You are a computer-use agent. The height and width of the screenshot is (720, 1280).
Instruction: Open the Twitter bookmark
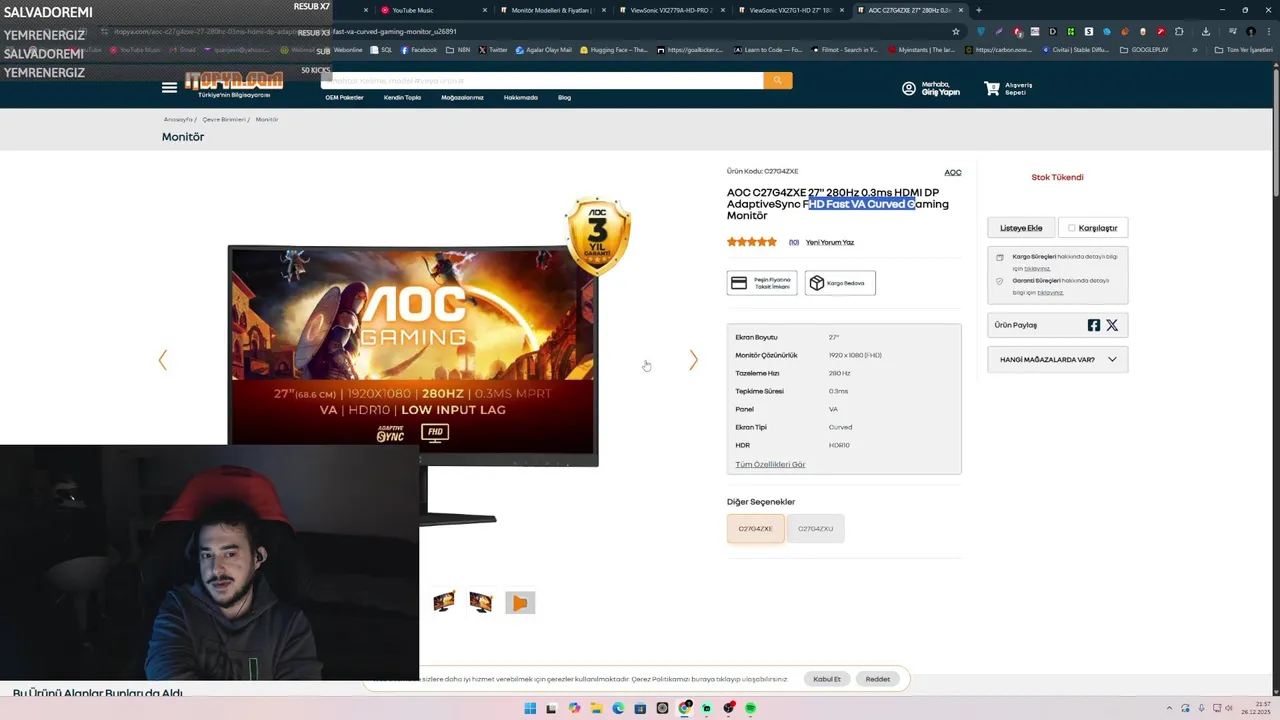click(x=493, y=49)
